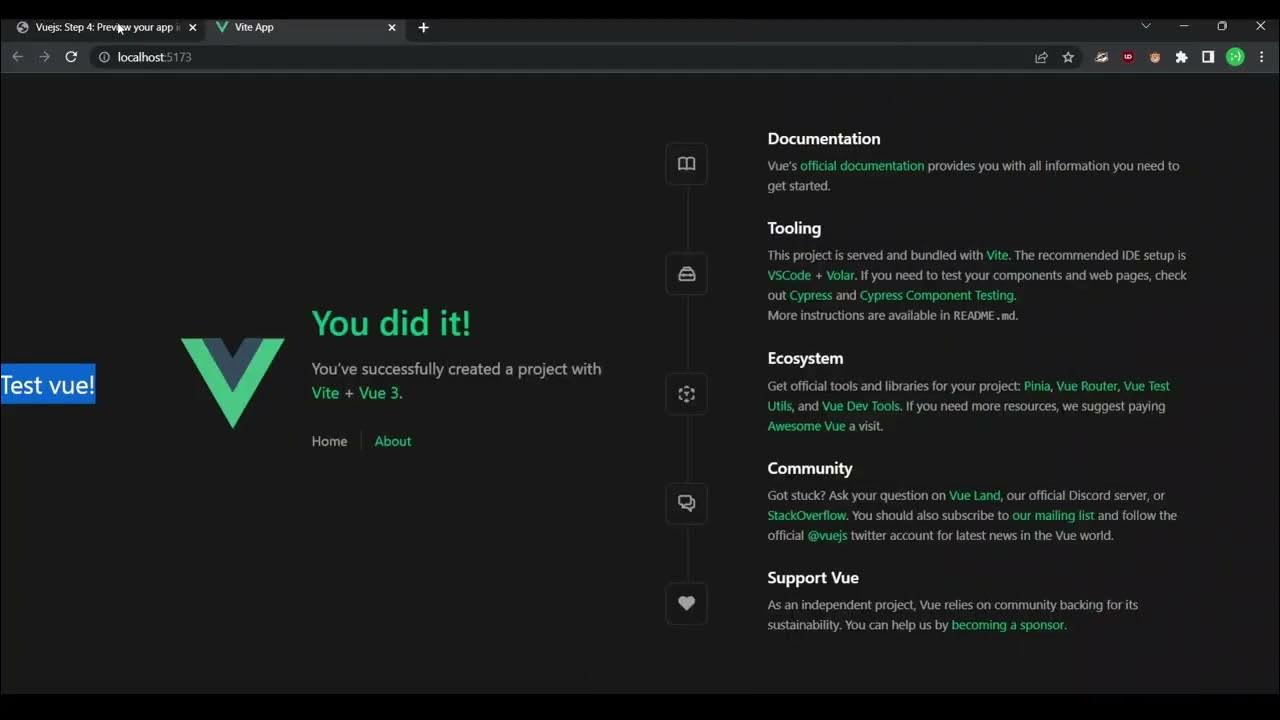Click the Community heading
This screenshot has width=1280, height=720.
click(x=810, y=468)
